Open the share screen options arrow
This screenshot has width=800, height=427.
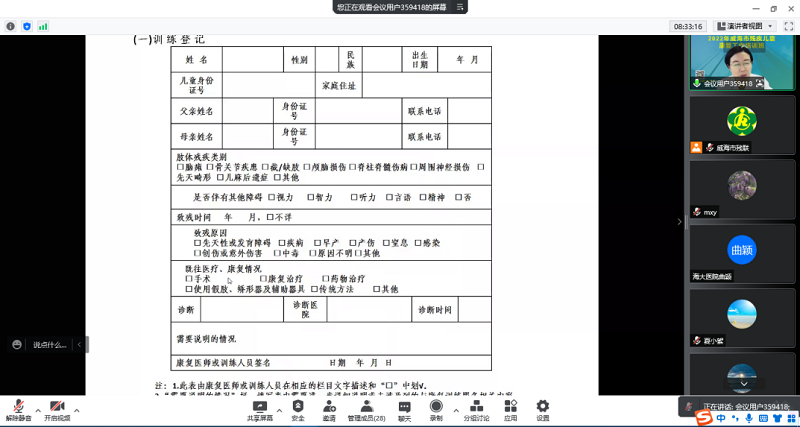pos(279,410)
